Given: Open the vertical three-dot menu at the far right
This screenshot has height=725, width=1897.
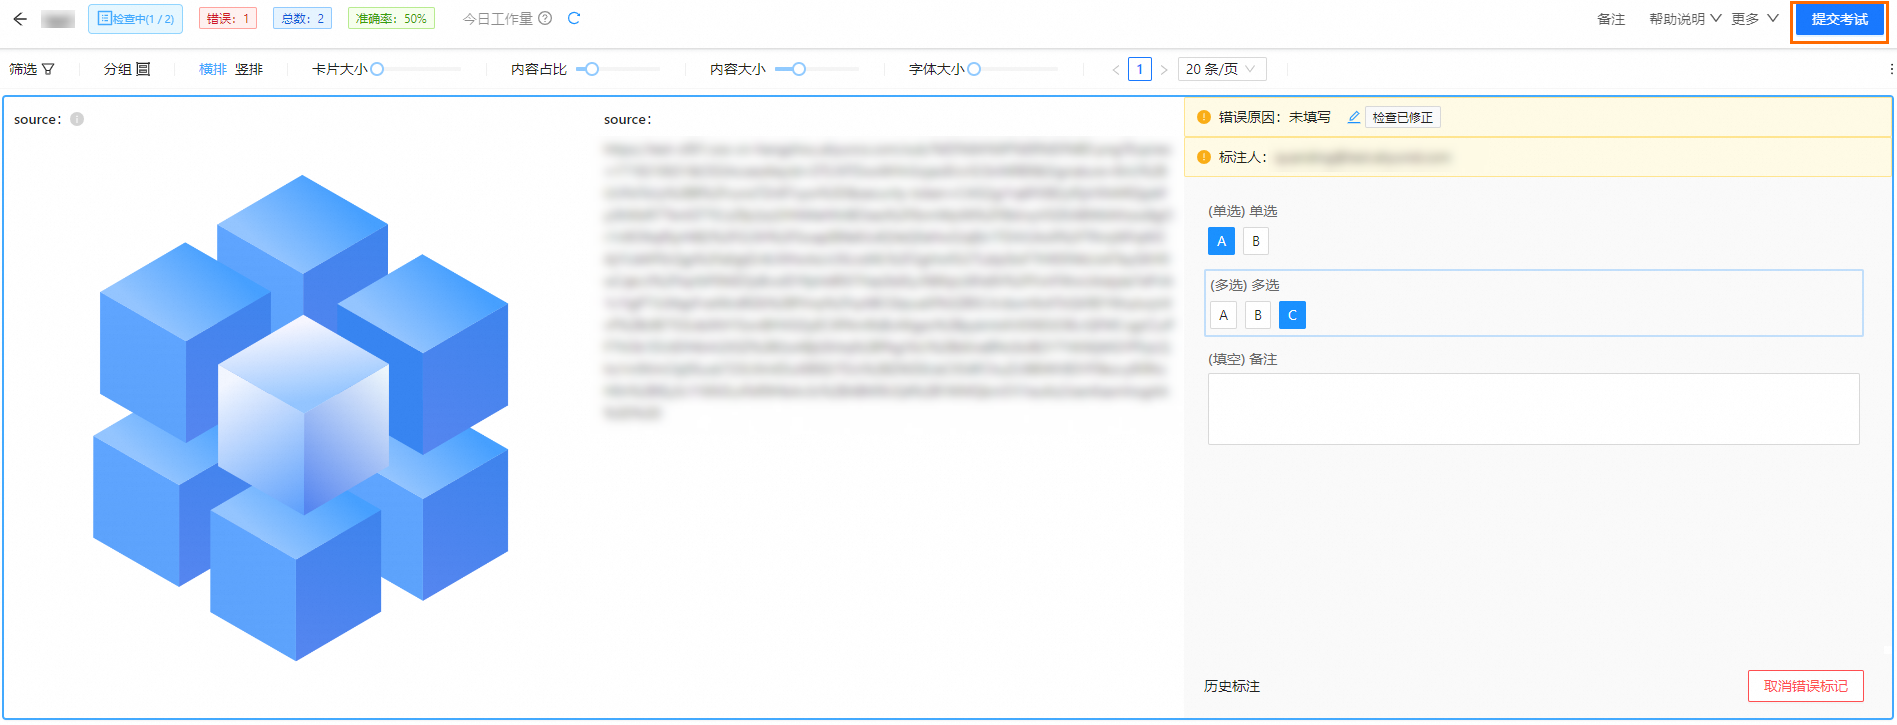Looking at the screenshot, I should tap(1891, 69).
